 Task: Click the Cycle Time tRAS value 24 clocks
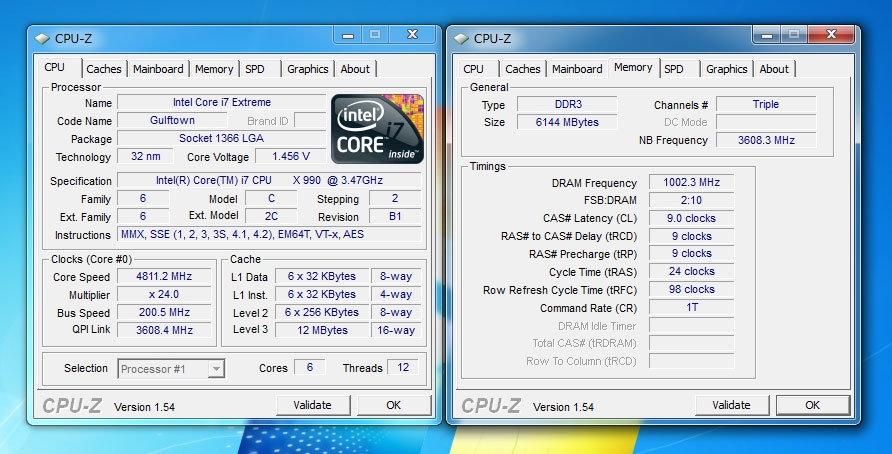(691, 271)
